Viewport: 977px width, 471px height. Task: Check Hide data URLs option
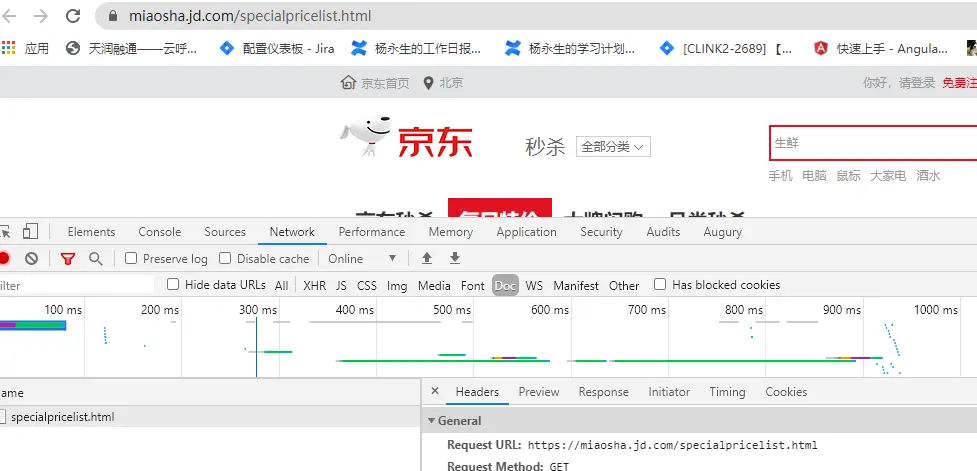(173, 285)
